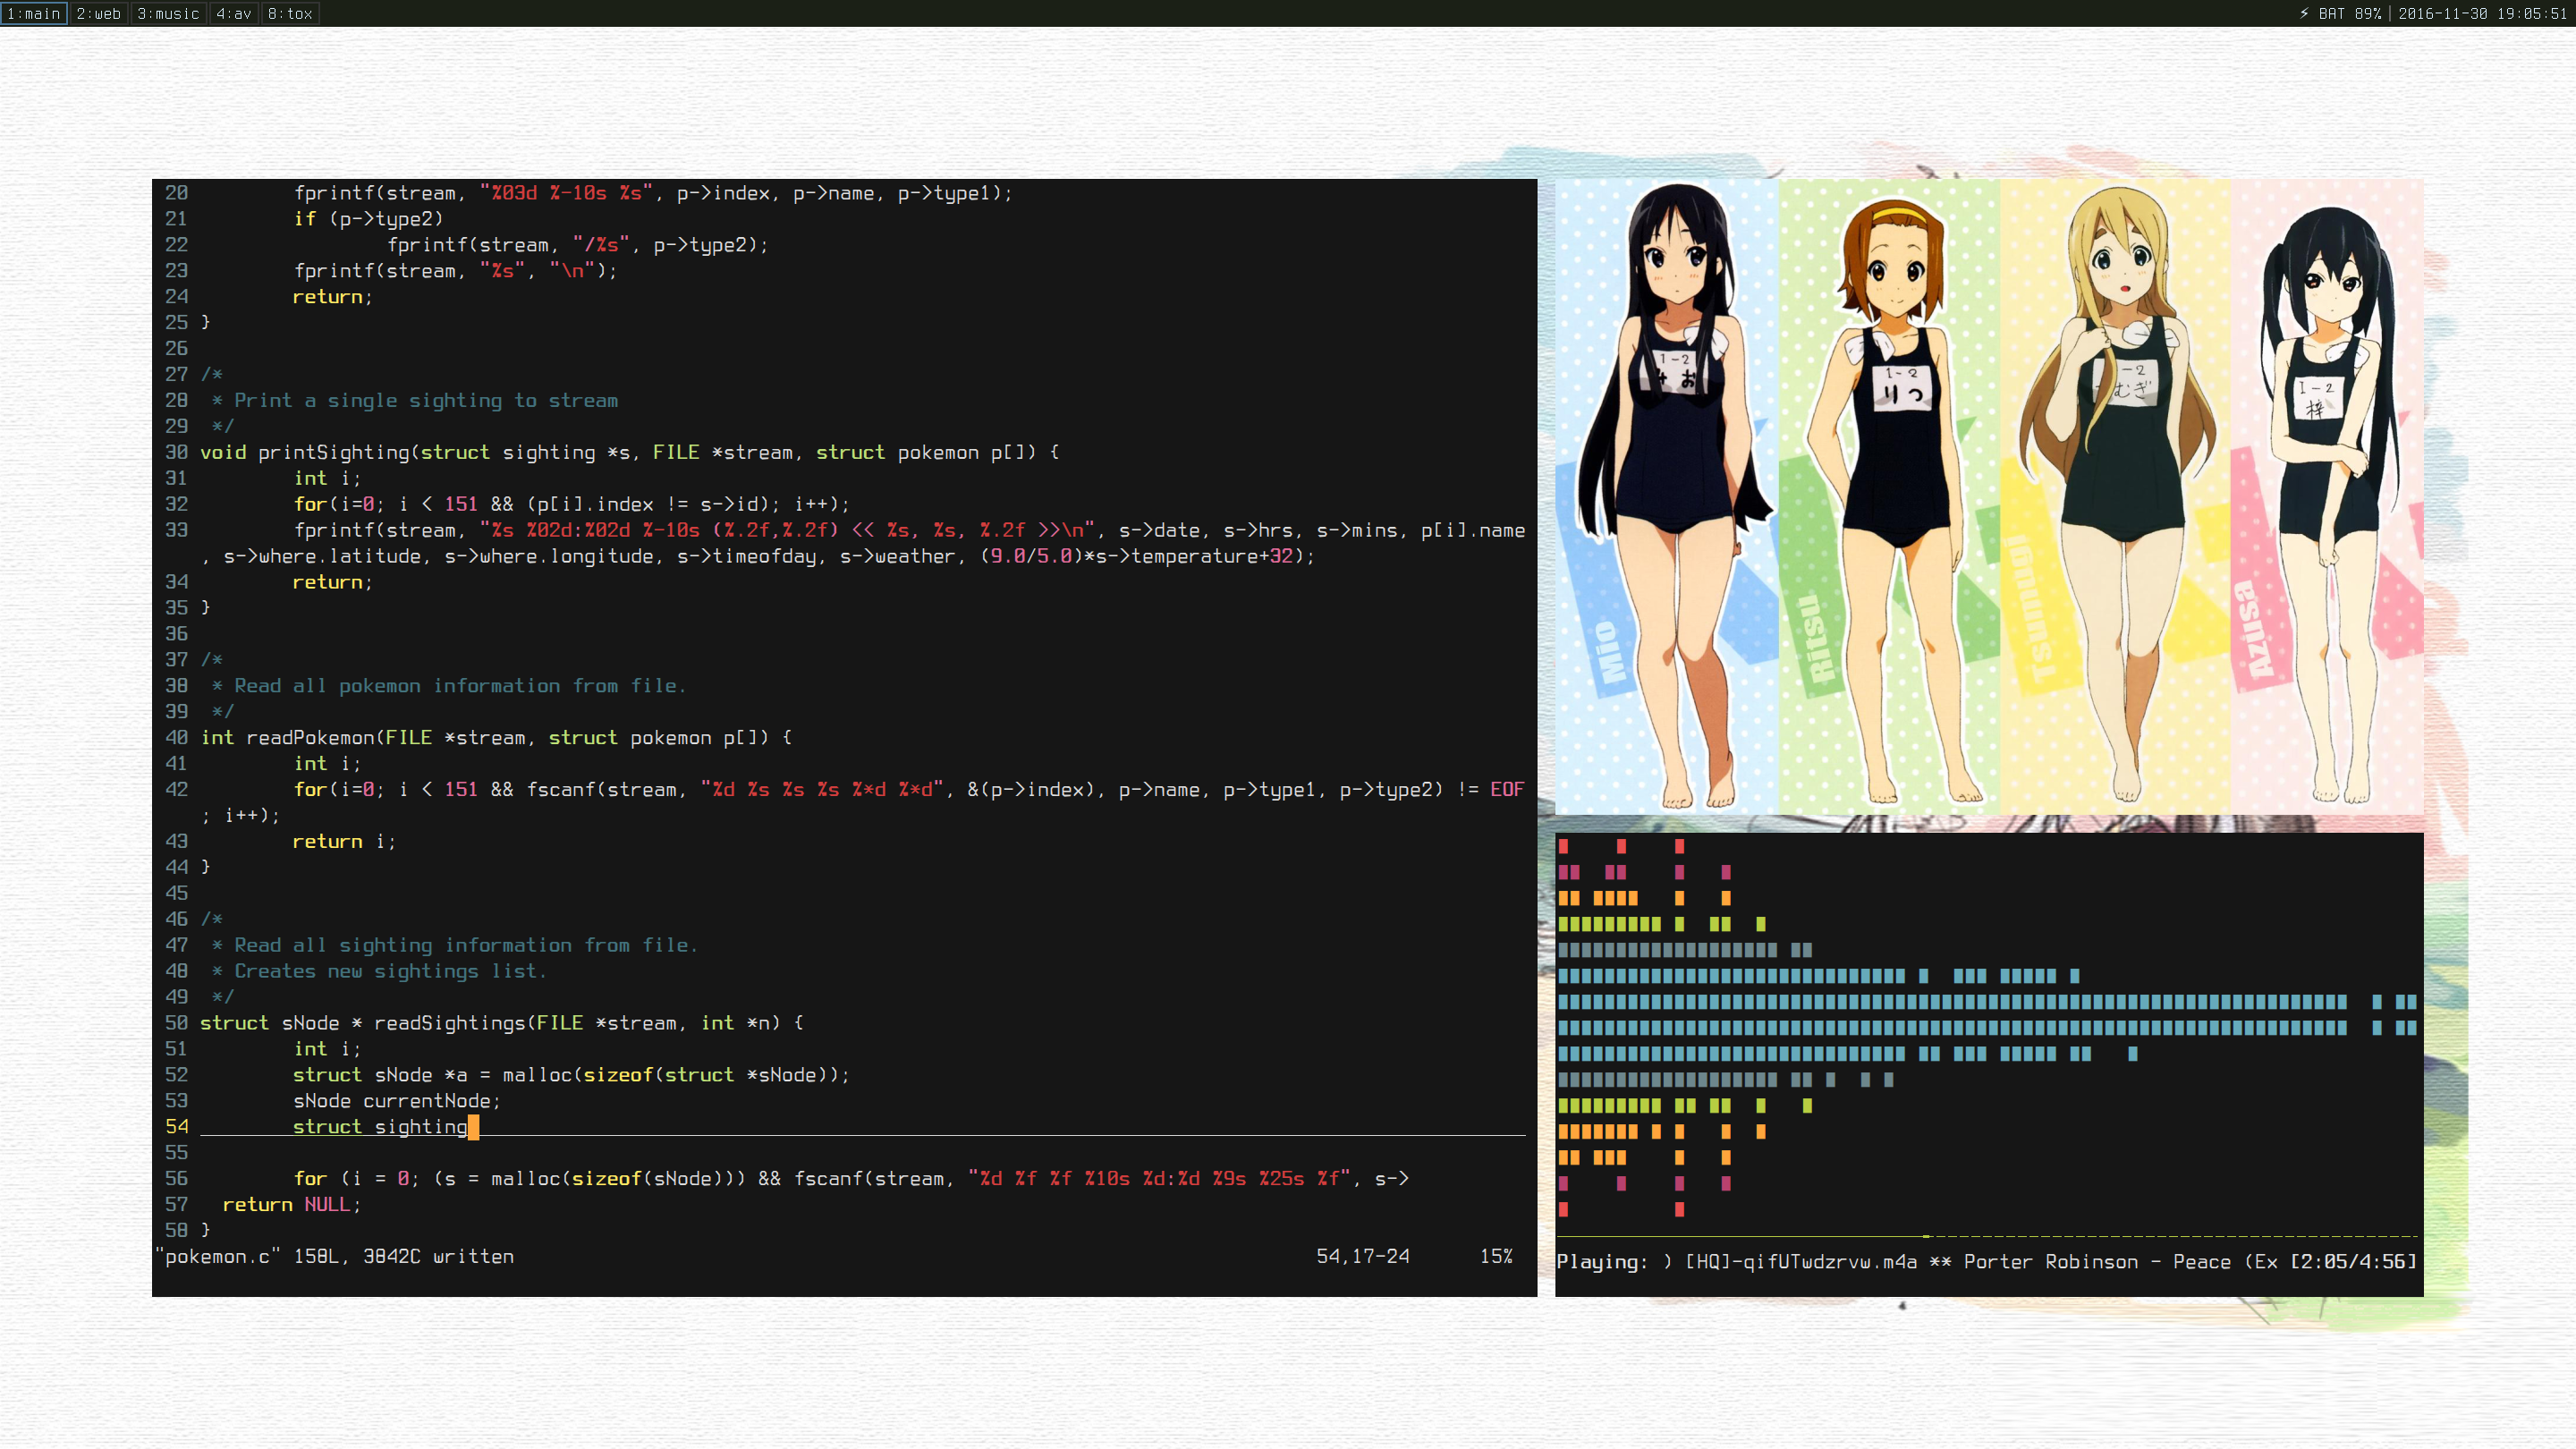Place cursor on line 30 printSighting function
Screen dimensions: 2576x1449
(334, 452)
